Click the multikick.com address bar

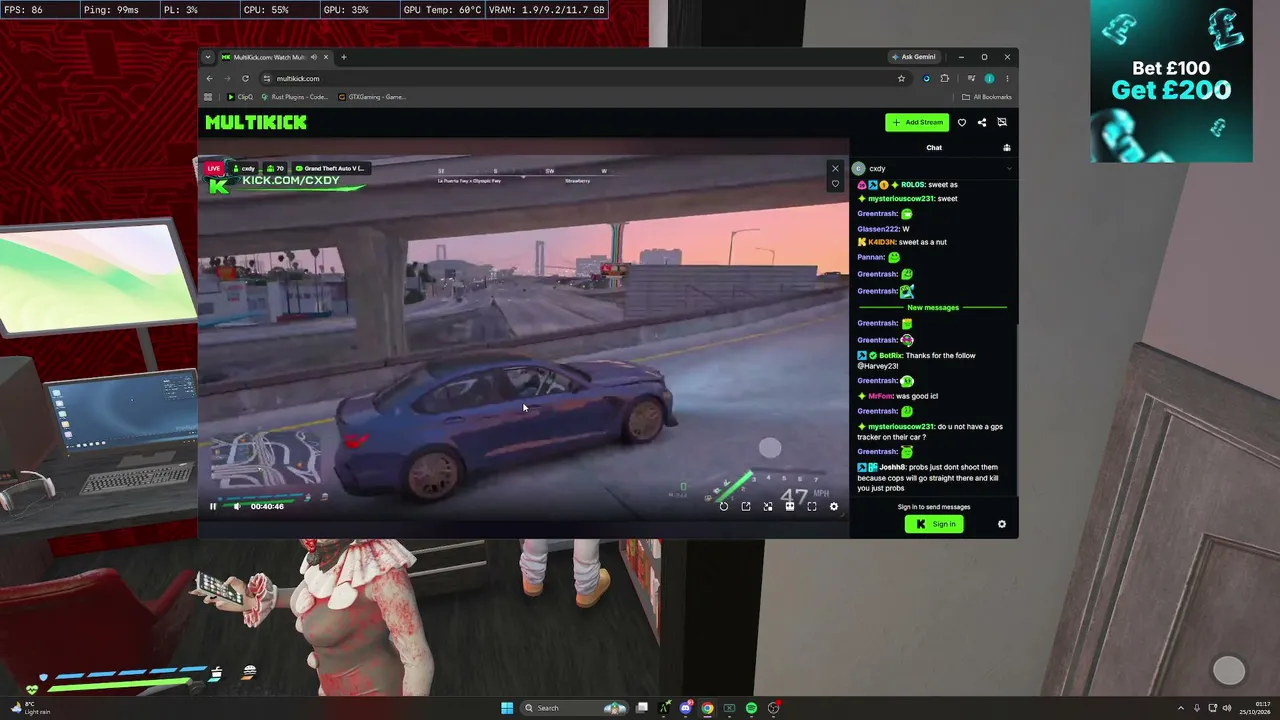(x=585, y=78)
